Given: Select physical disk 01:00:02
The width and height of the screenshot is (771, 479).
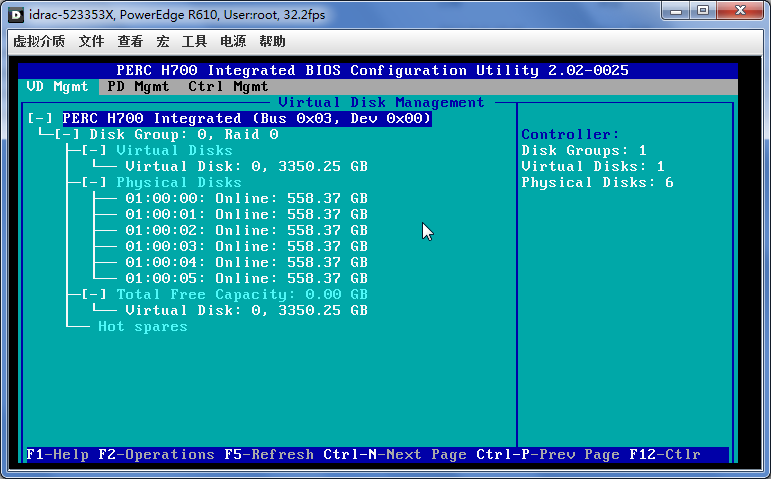Looking at the screenshot, I should coord(246,230).
